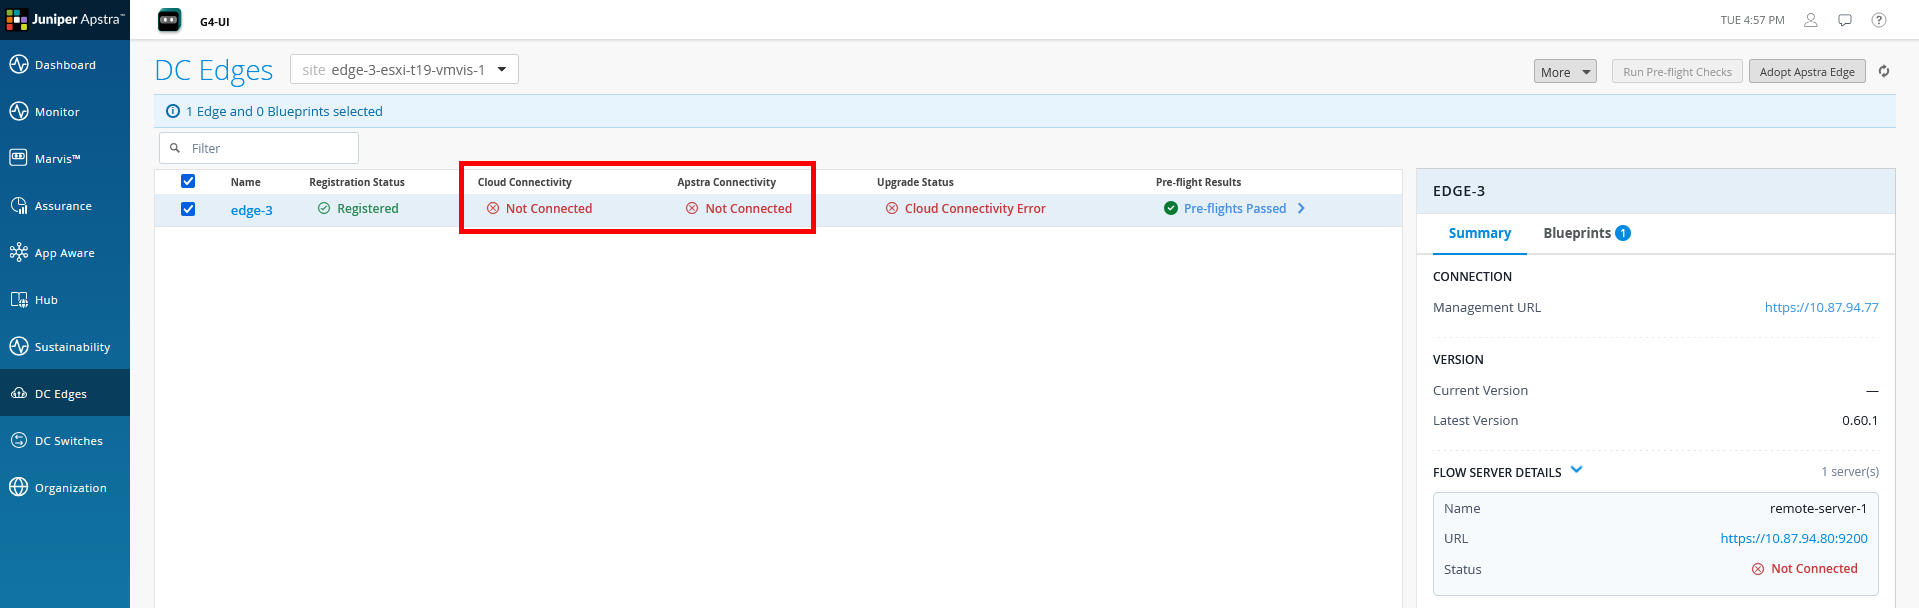Collapse the Flow Server Details section
1919x608 pixels.
[1577, 470]
